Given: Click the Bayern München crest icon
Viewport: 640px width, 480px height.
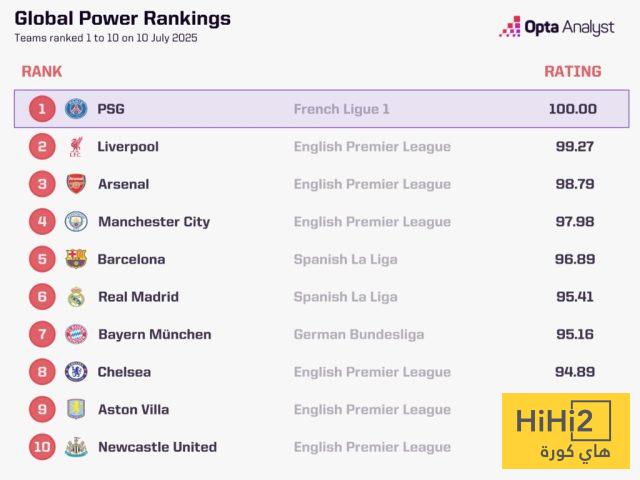Looking at the screenshot, I should pyautogui.click(x=76, y=334).
